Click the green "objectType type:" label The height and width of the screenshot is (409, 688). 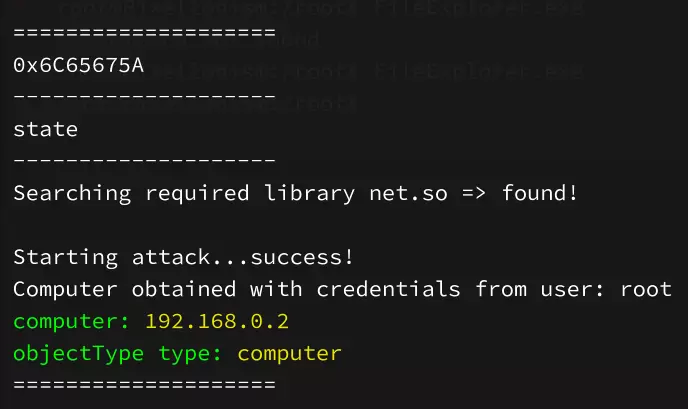click(120, 353)
